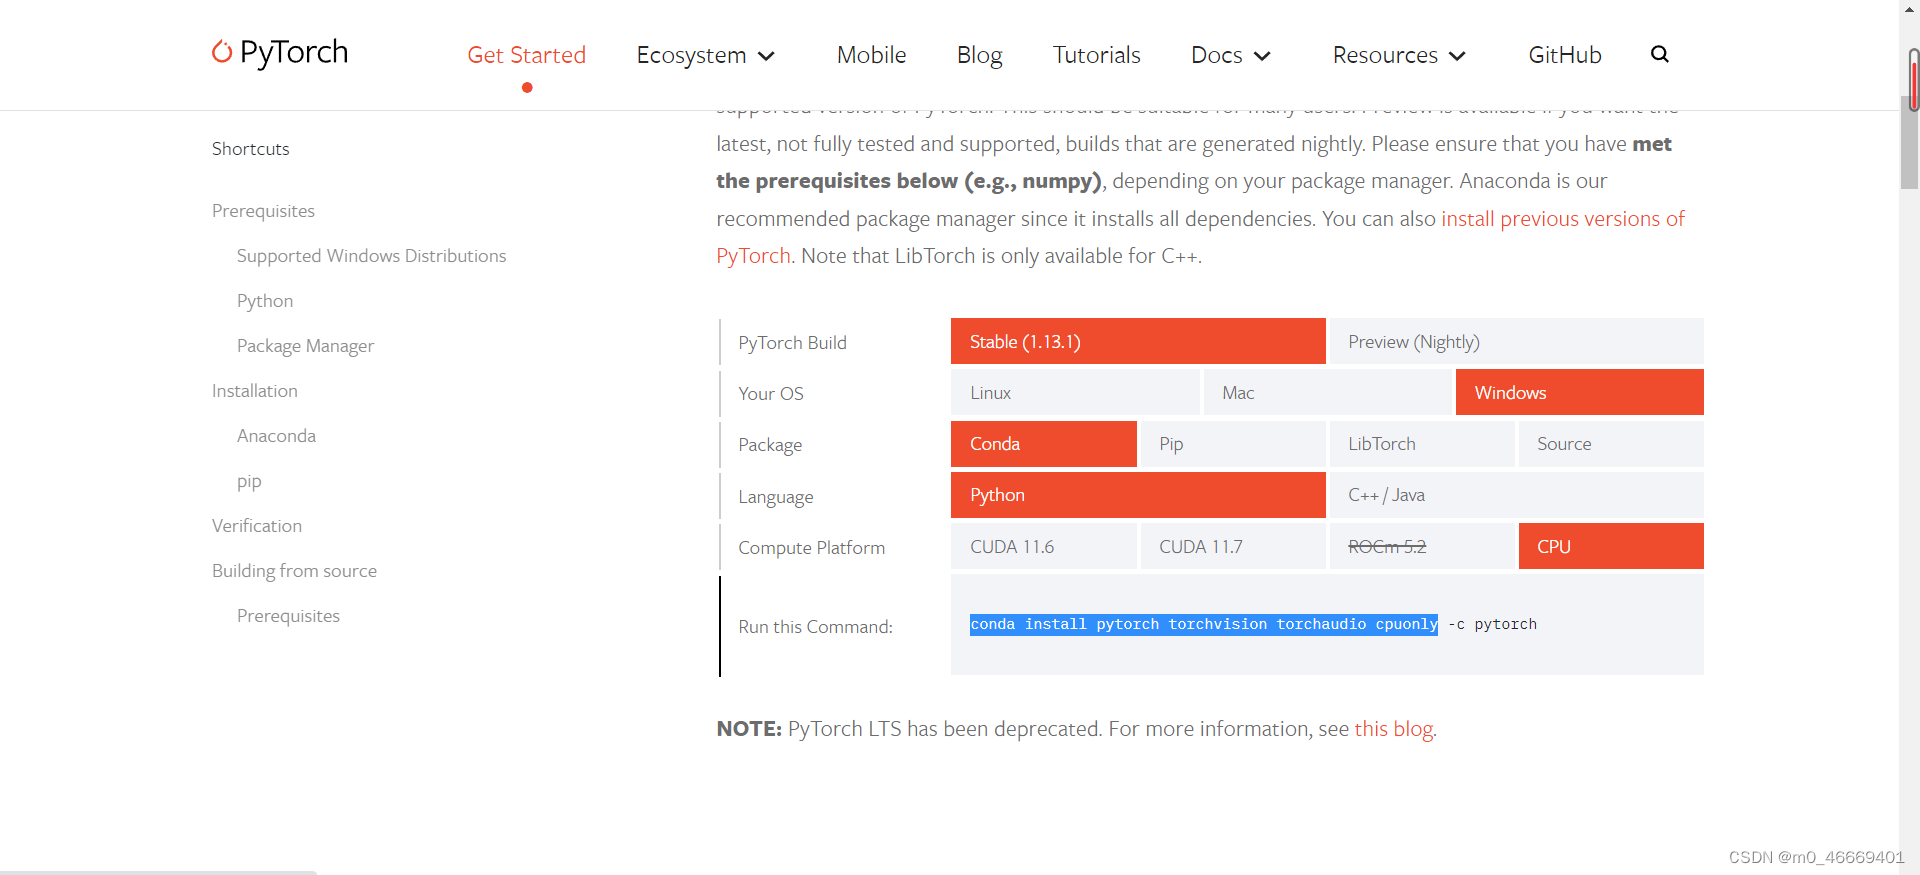Click the Compute Platform row label

click(811, 548)
